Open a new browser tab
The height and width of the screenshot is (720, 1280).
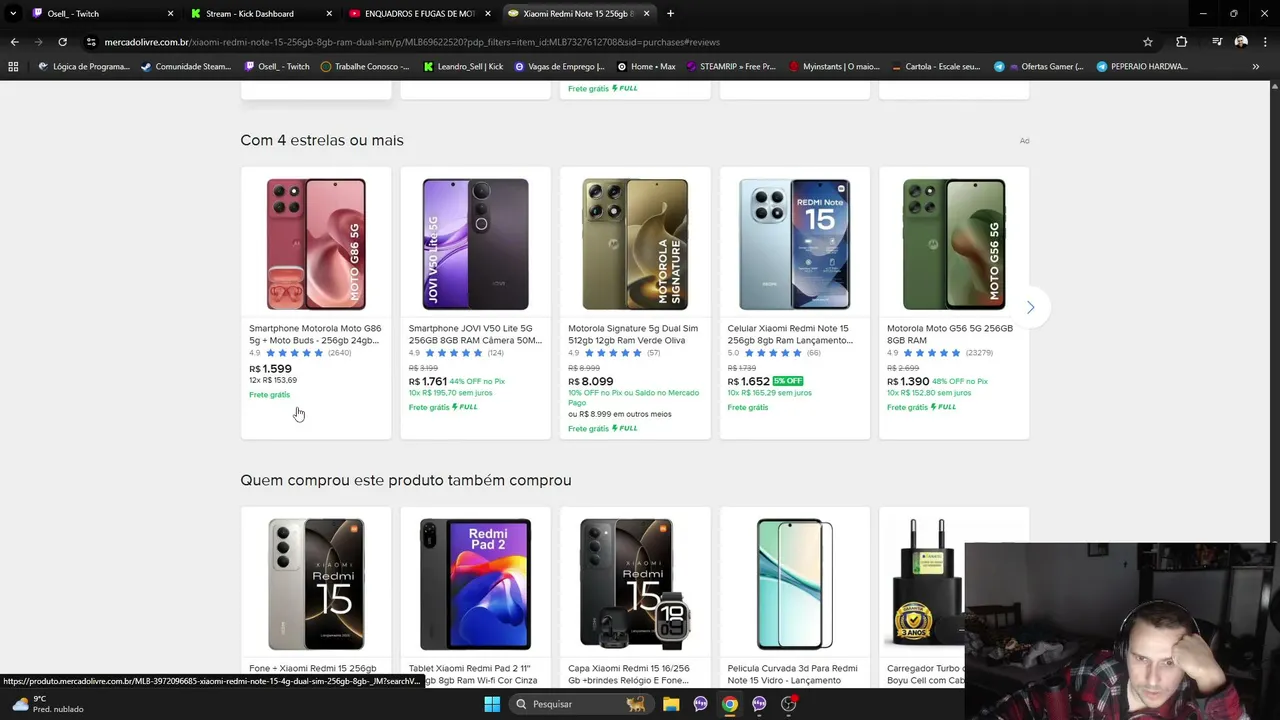(x=670, y=14)
